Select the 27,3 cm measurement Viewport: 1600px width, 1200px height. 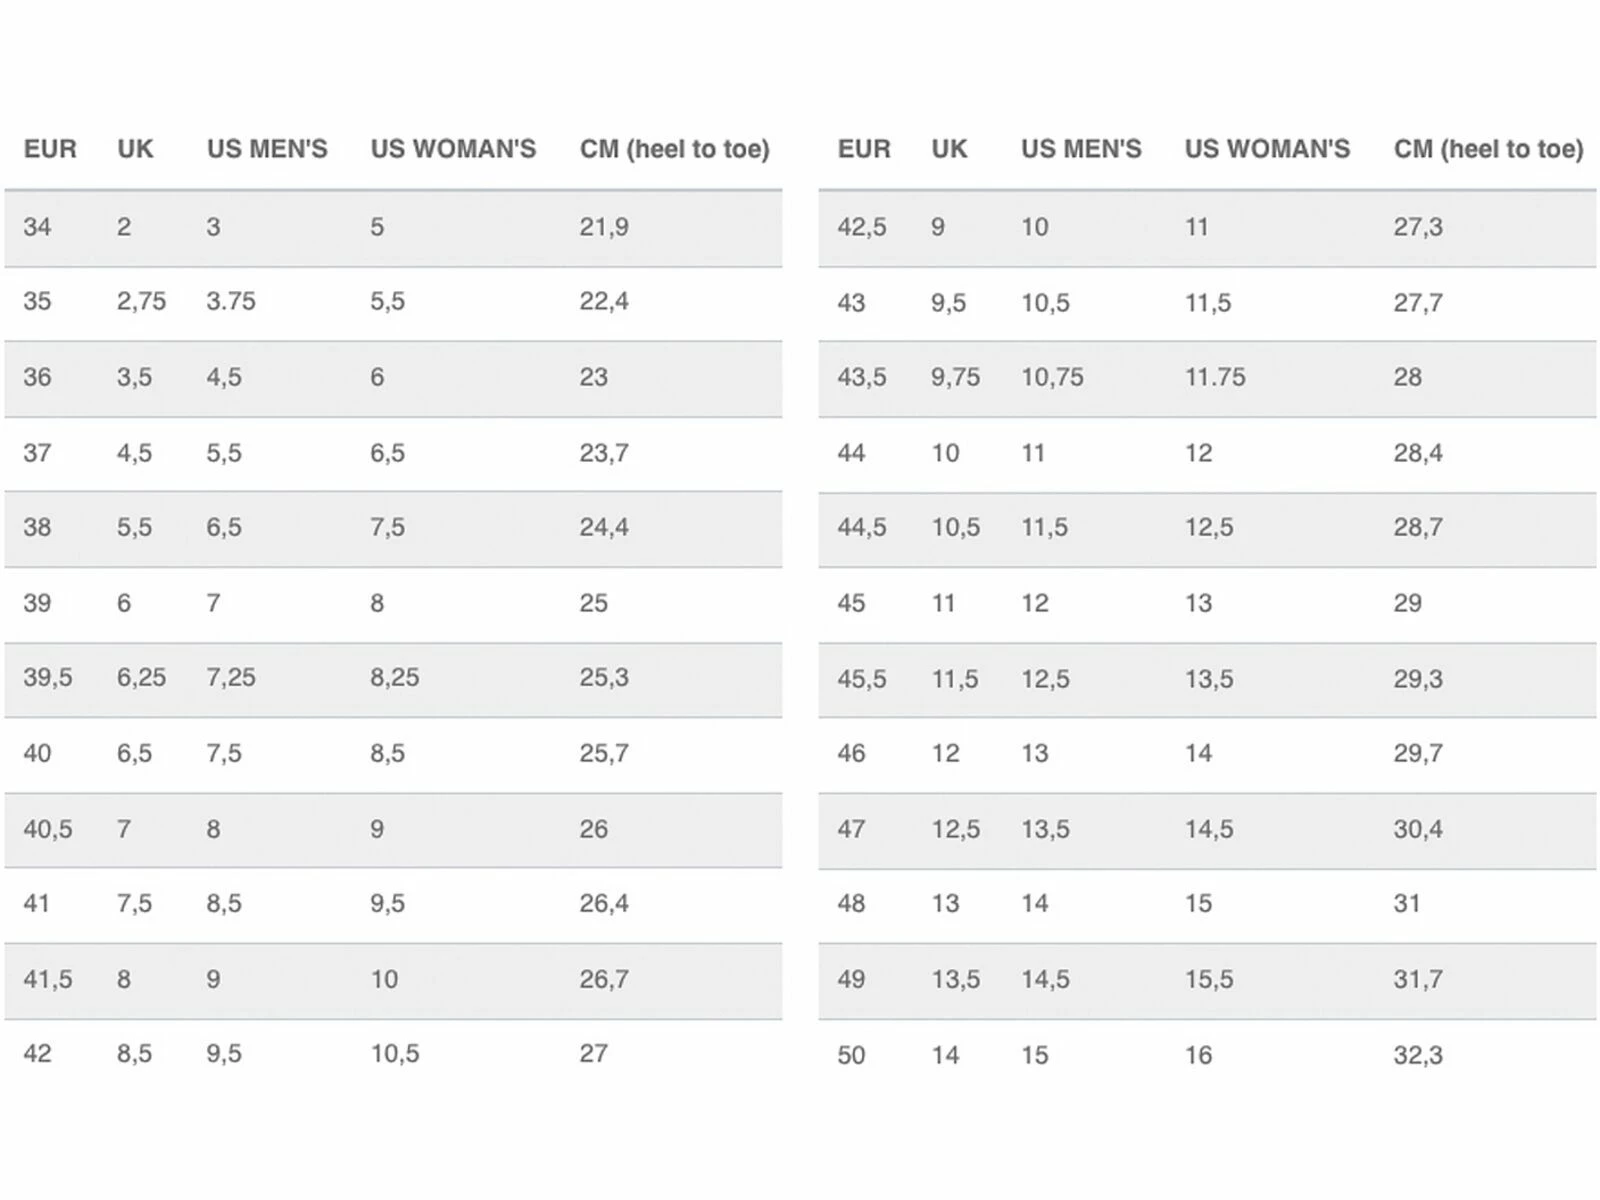click(1418, 227)
